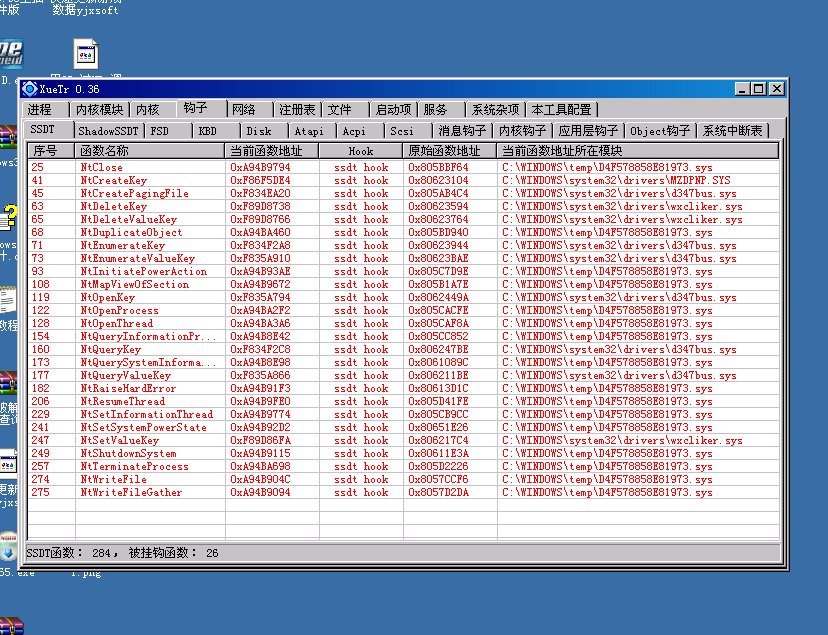Screen dimensions: 828x635
Task: Select the NtWriteFile row
Action: pyautogui.click(x=403, y=479)
